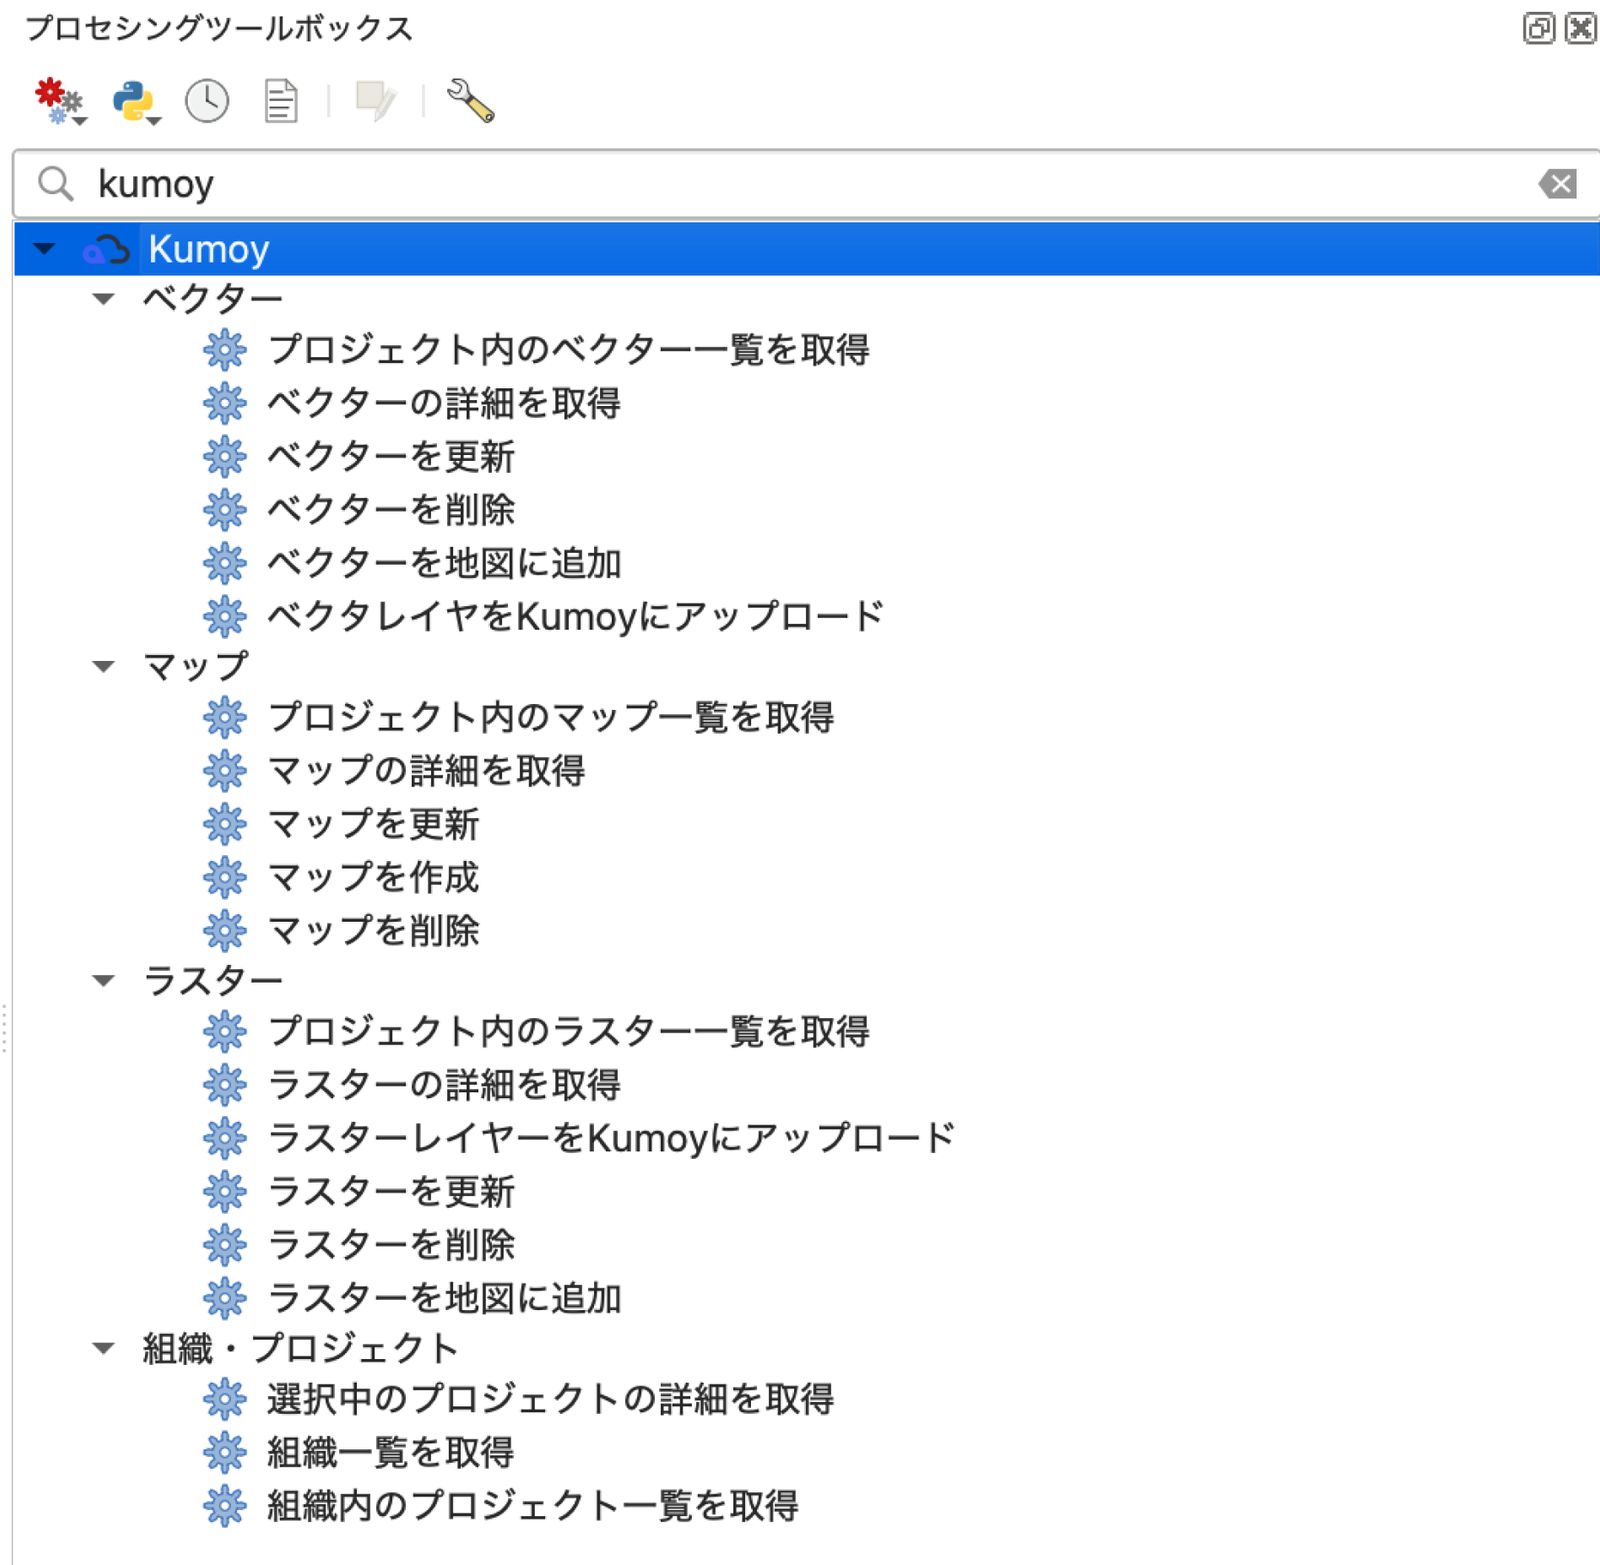Viewport: 1600px width, 1565px height.
Task: Select ベクターを削除 algorithm
Action: (x=391, y=509)
